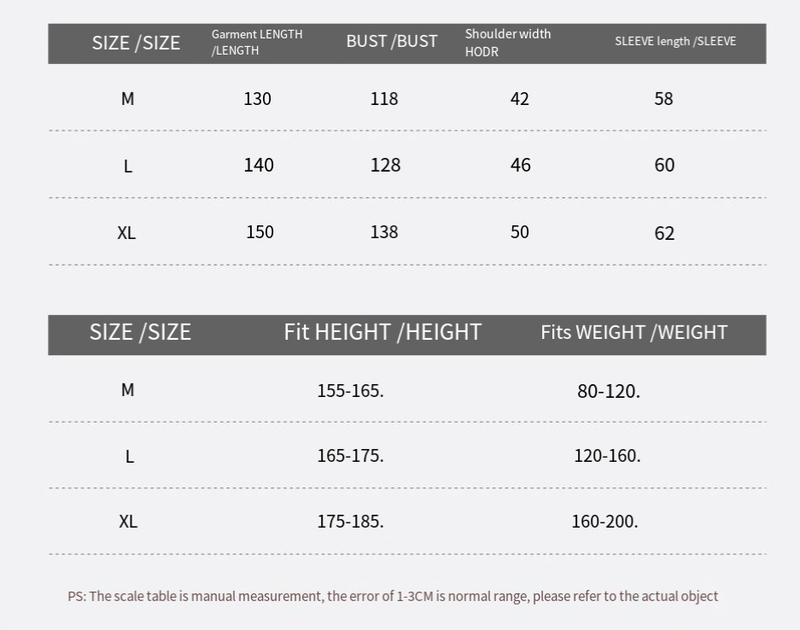800x630 pixels.
Task: Click the Fits WEIGHT column header
Action: [x=634, y=332]
